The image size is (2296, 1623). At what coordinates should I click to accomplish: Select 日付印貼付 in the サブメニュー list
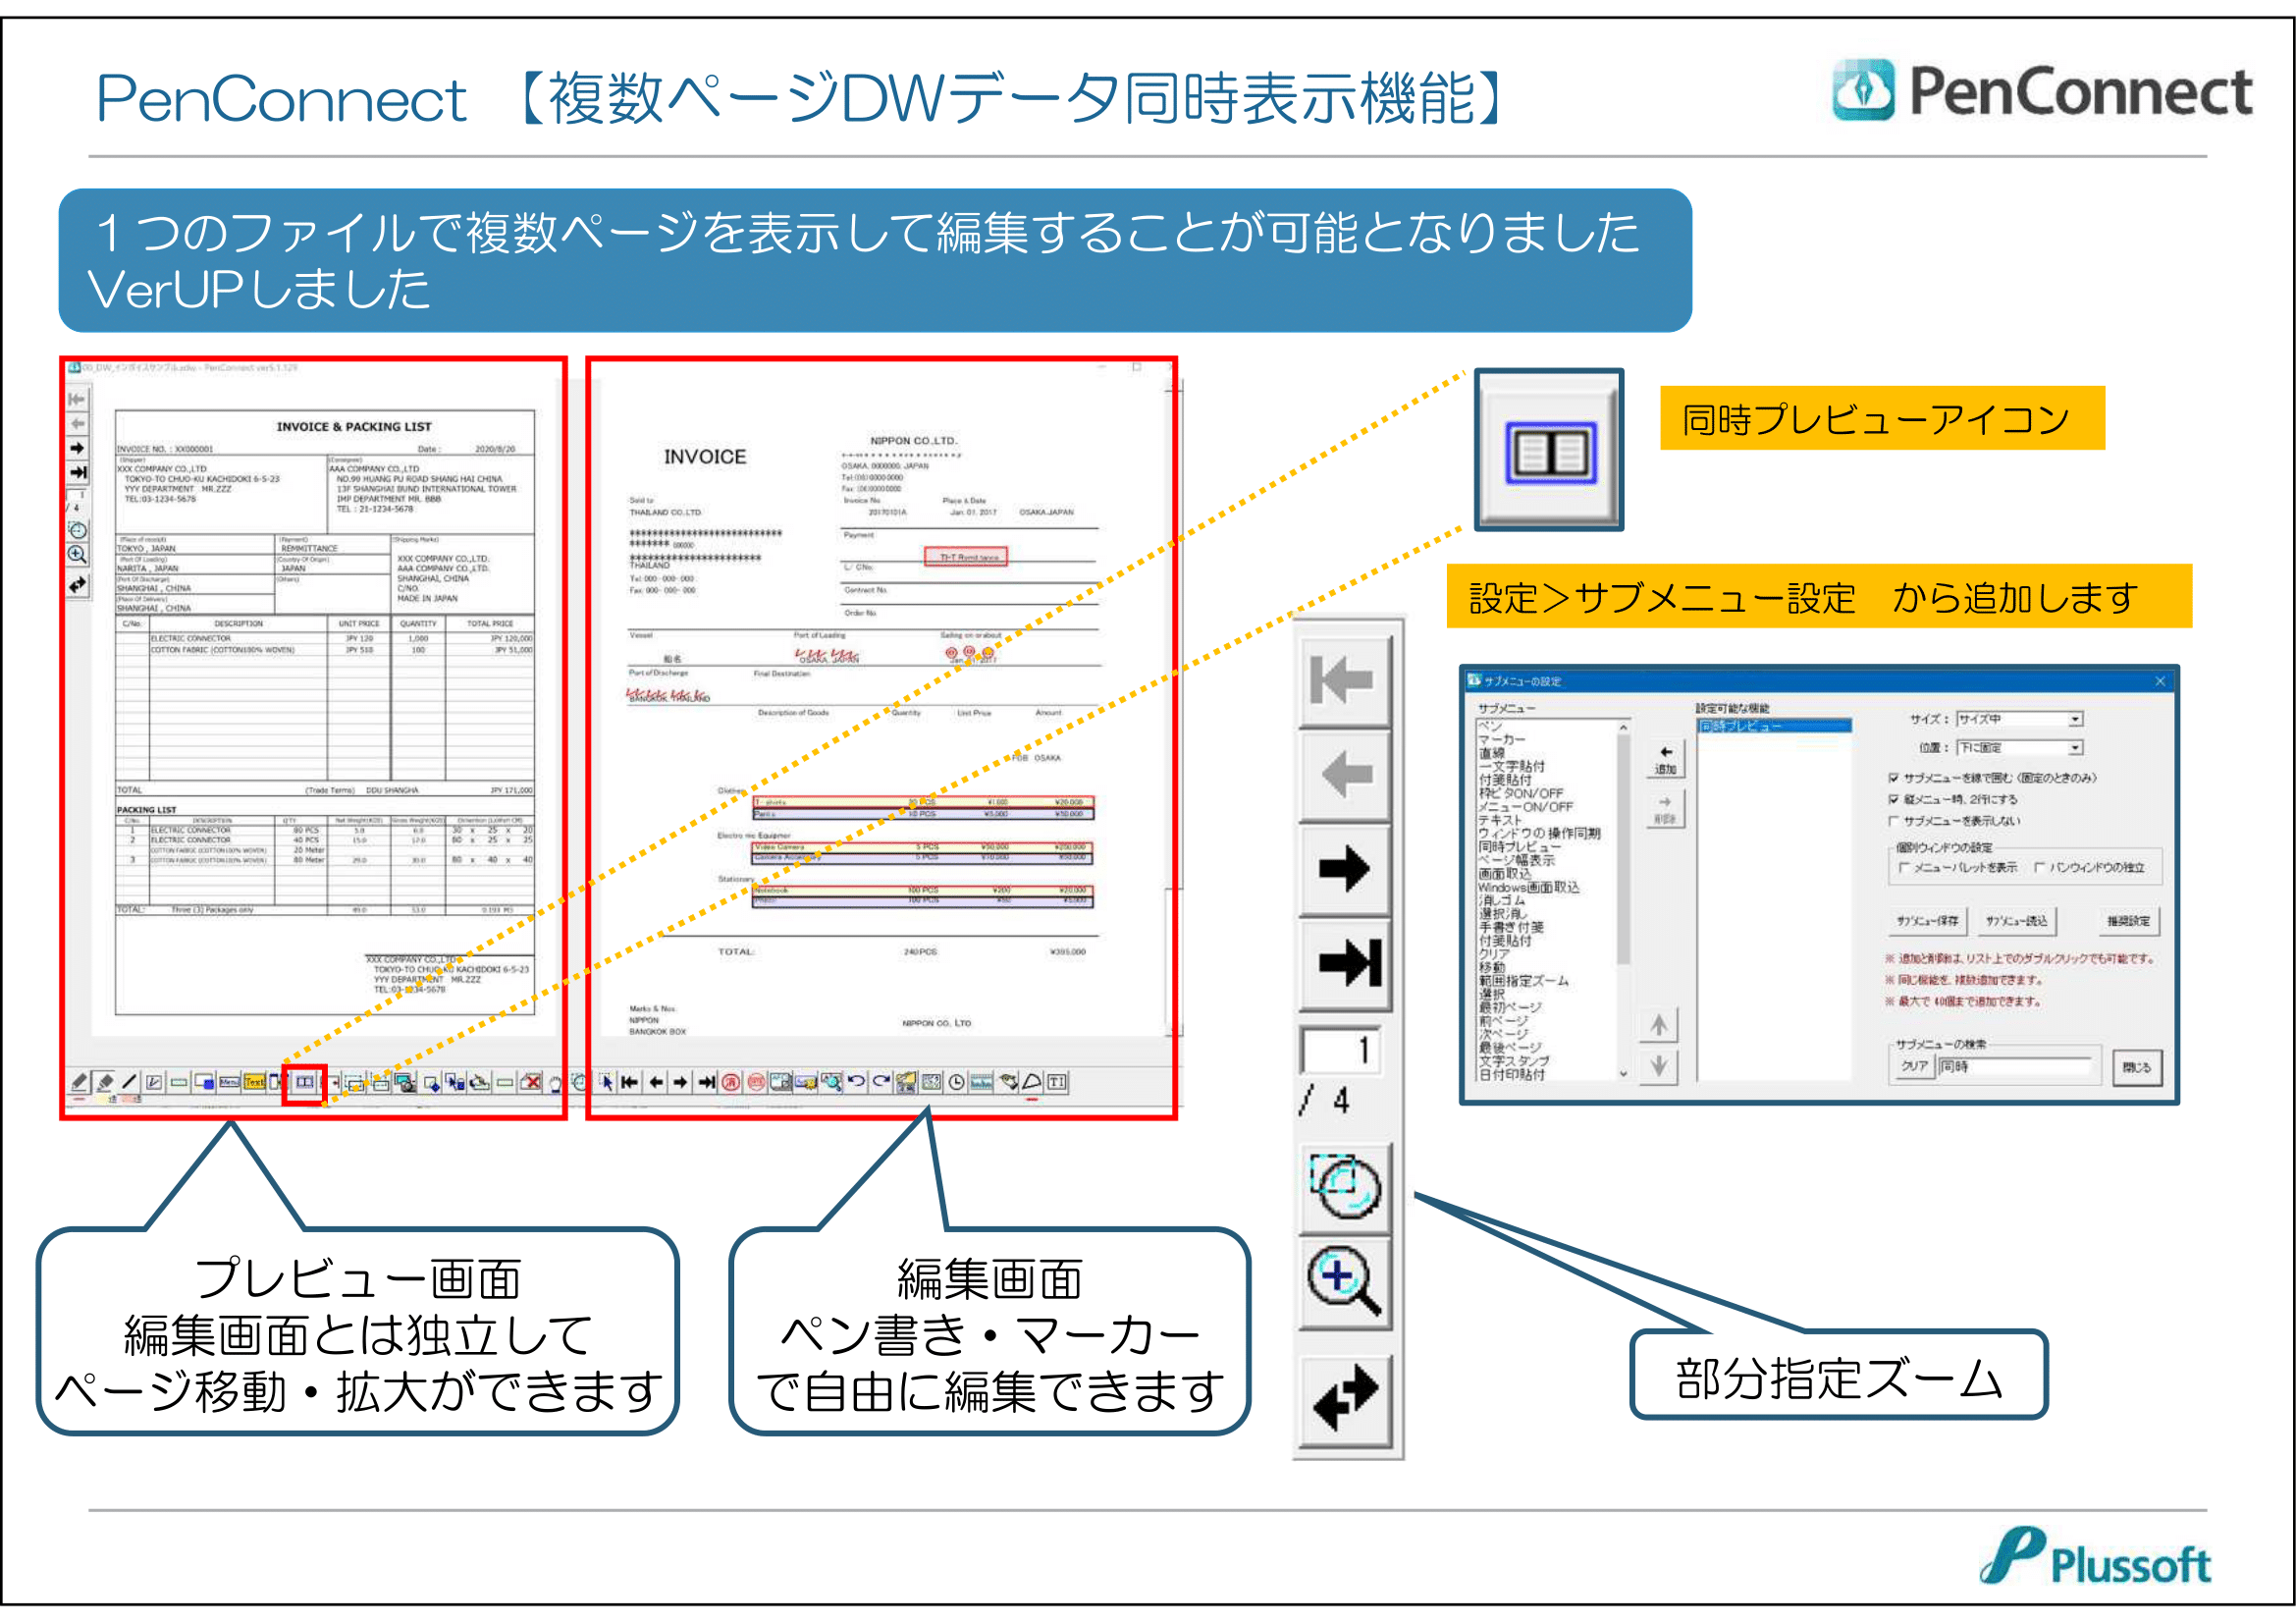click(x=1512, y=1075)
